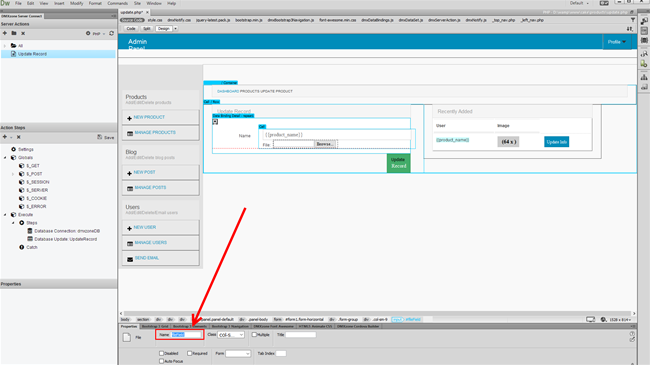This screenshot has width=650, height=365.
Task: Click the Tab Index input field
Action: [281, 353]
